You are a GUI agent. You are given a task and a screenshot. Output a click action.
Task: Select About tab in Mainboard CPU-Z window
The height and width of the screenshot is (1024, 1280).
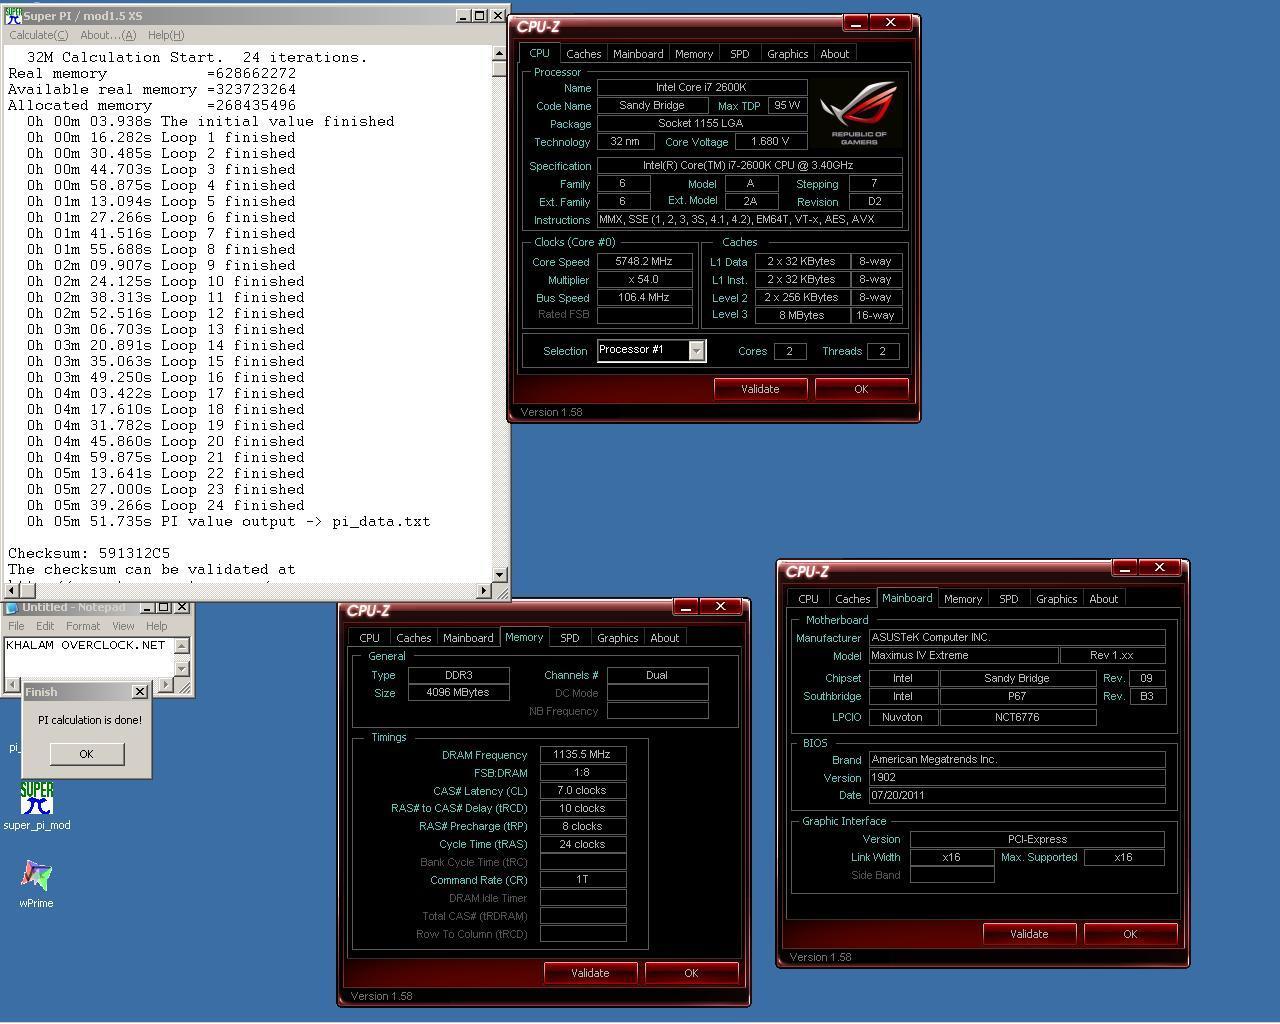[x=1103, y=599]
